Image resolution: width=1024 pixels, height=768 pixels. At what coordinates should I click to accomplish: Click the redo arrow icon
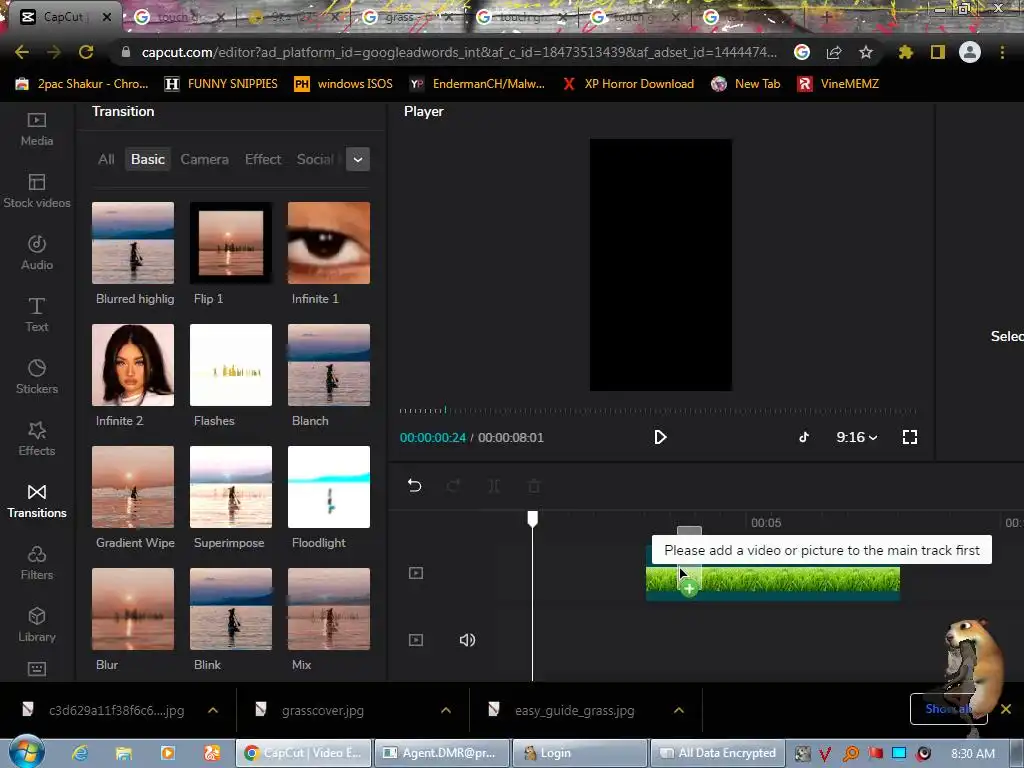[454, 485]
